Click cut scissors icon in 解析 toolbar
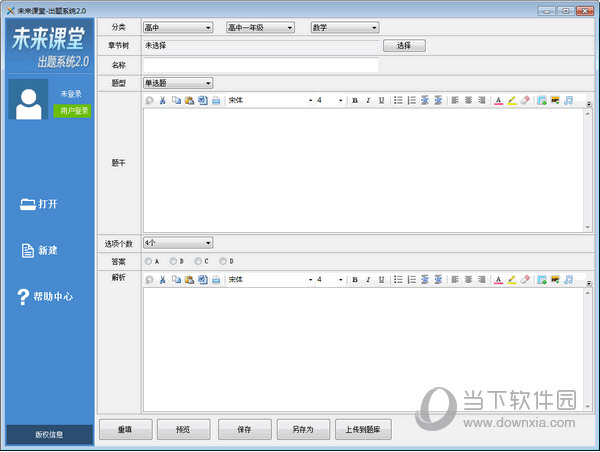Image resolution: width=600 pixels, height=452 pixels. pyautogui.click(x=163, y=280)
